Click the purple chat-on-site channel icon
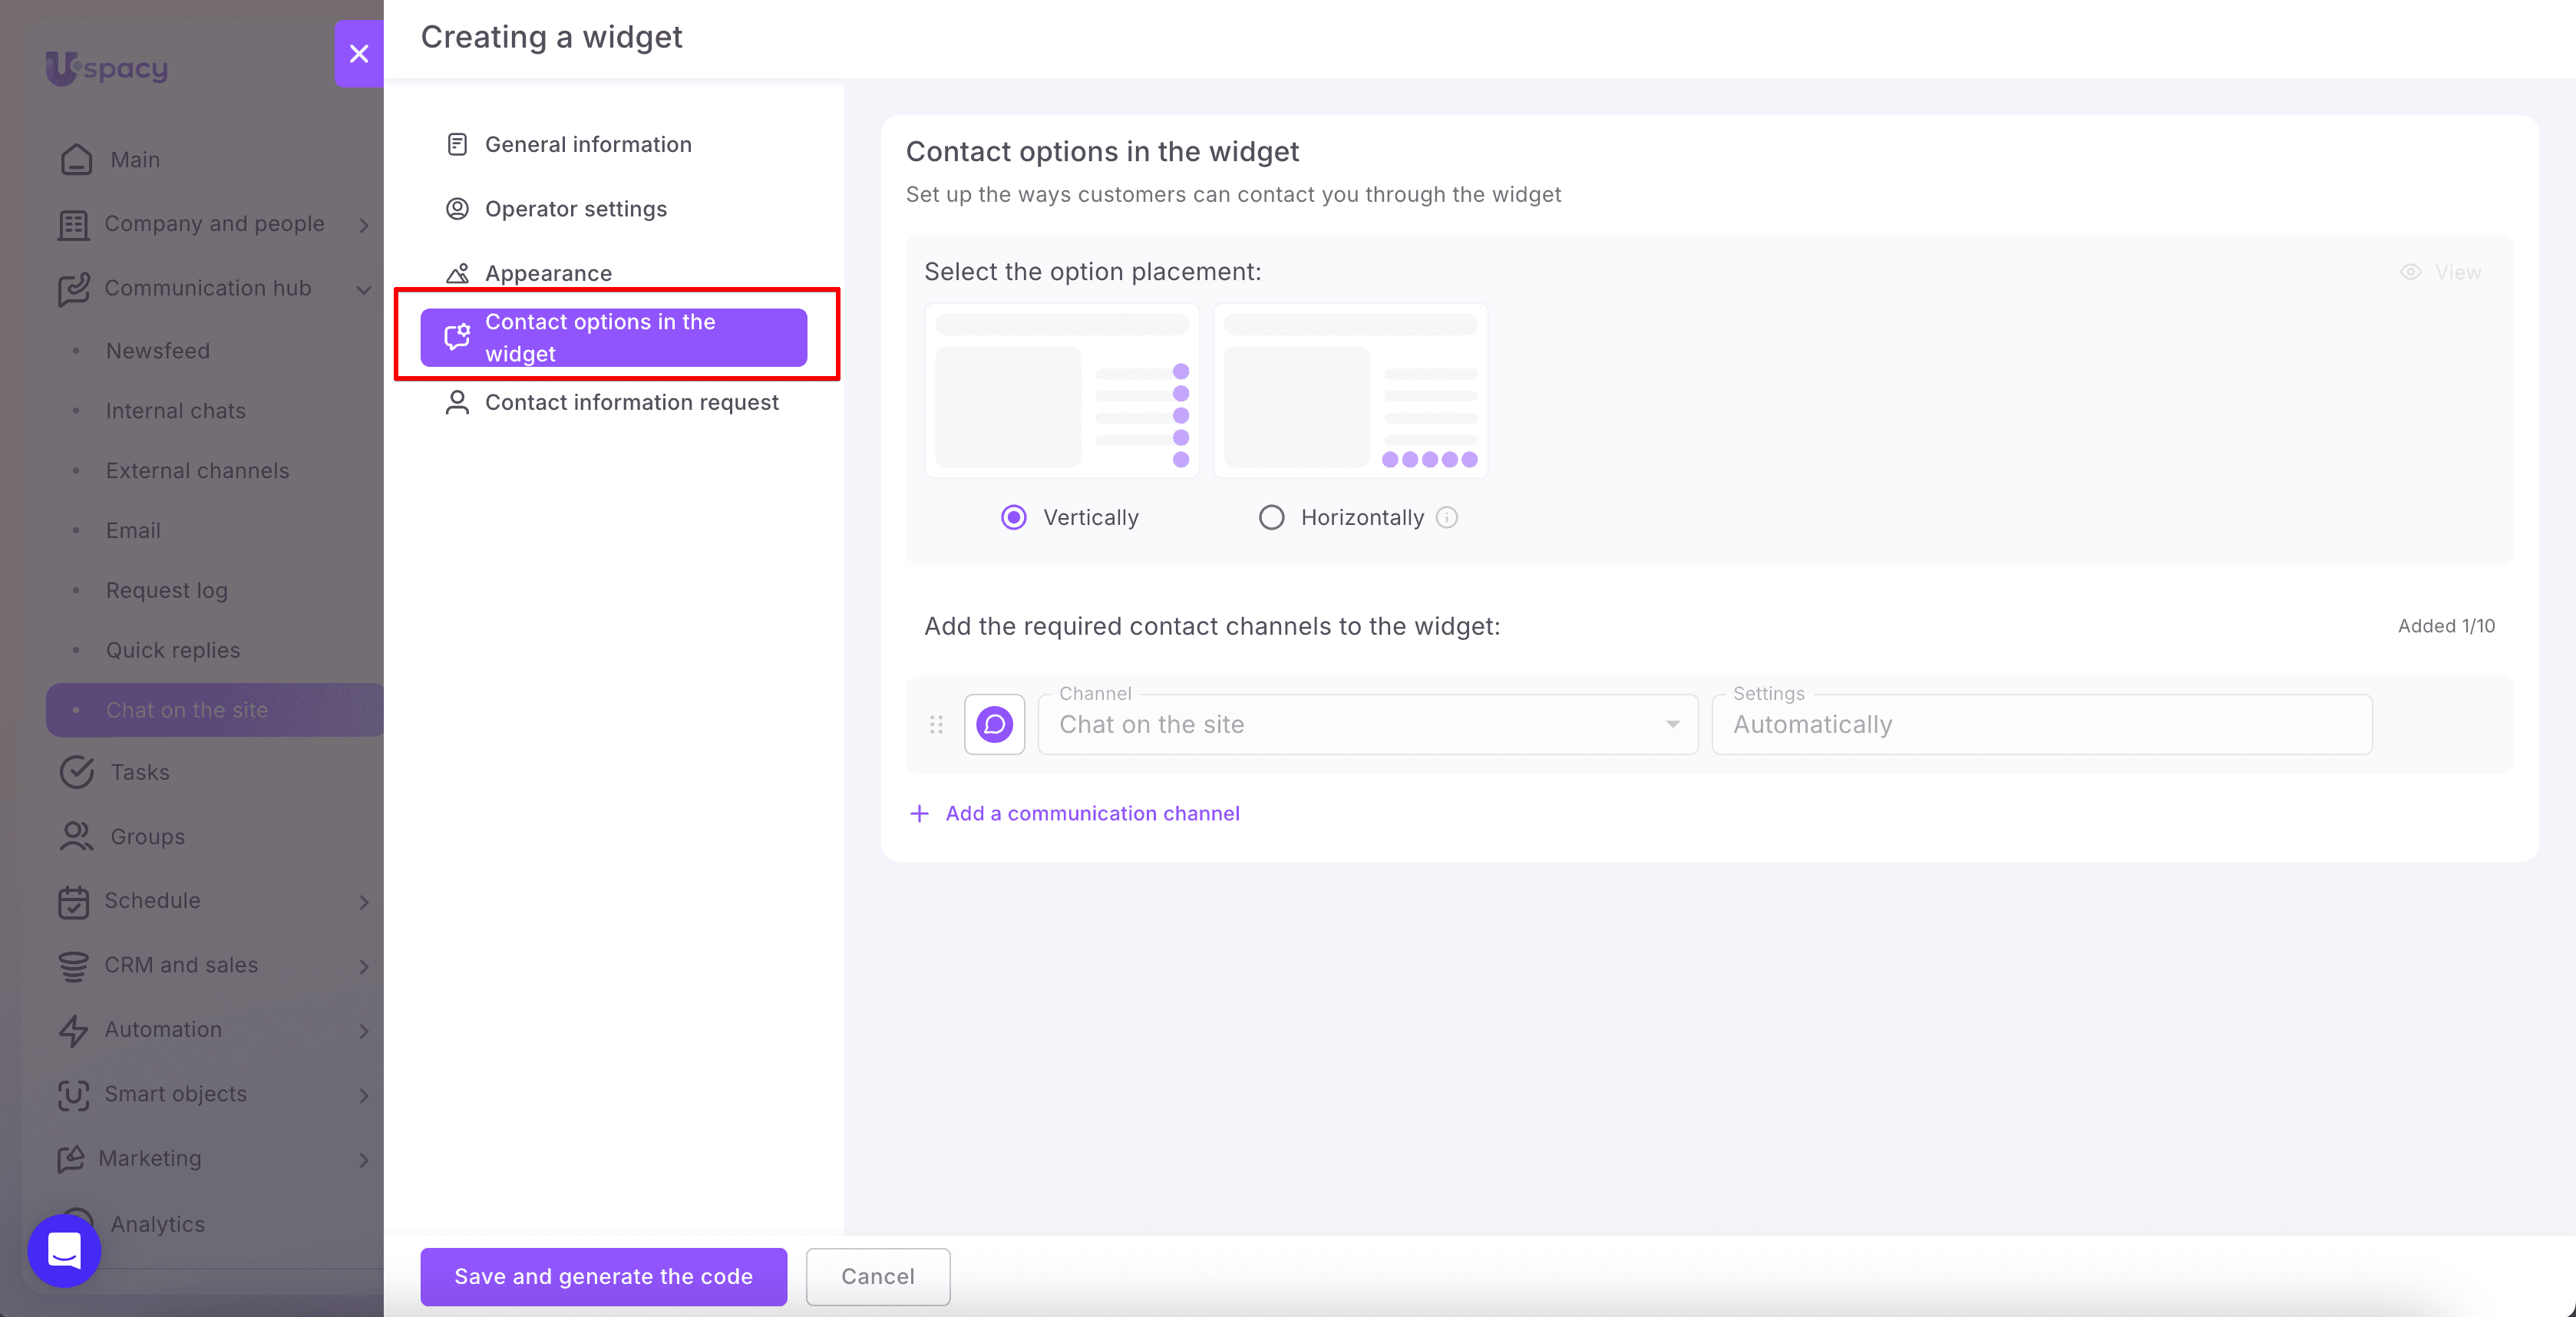The image size is (2576, 1317). pyautogui.click(x=994, y=724)
